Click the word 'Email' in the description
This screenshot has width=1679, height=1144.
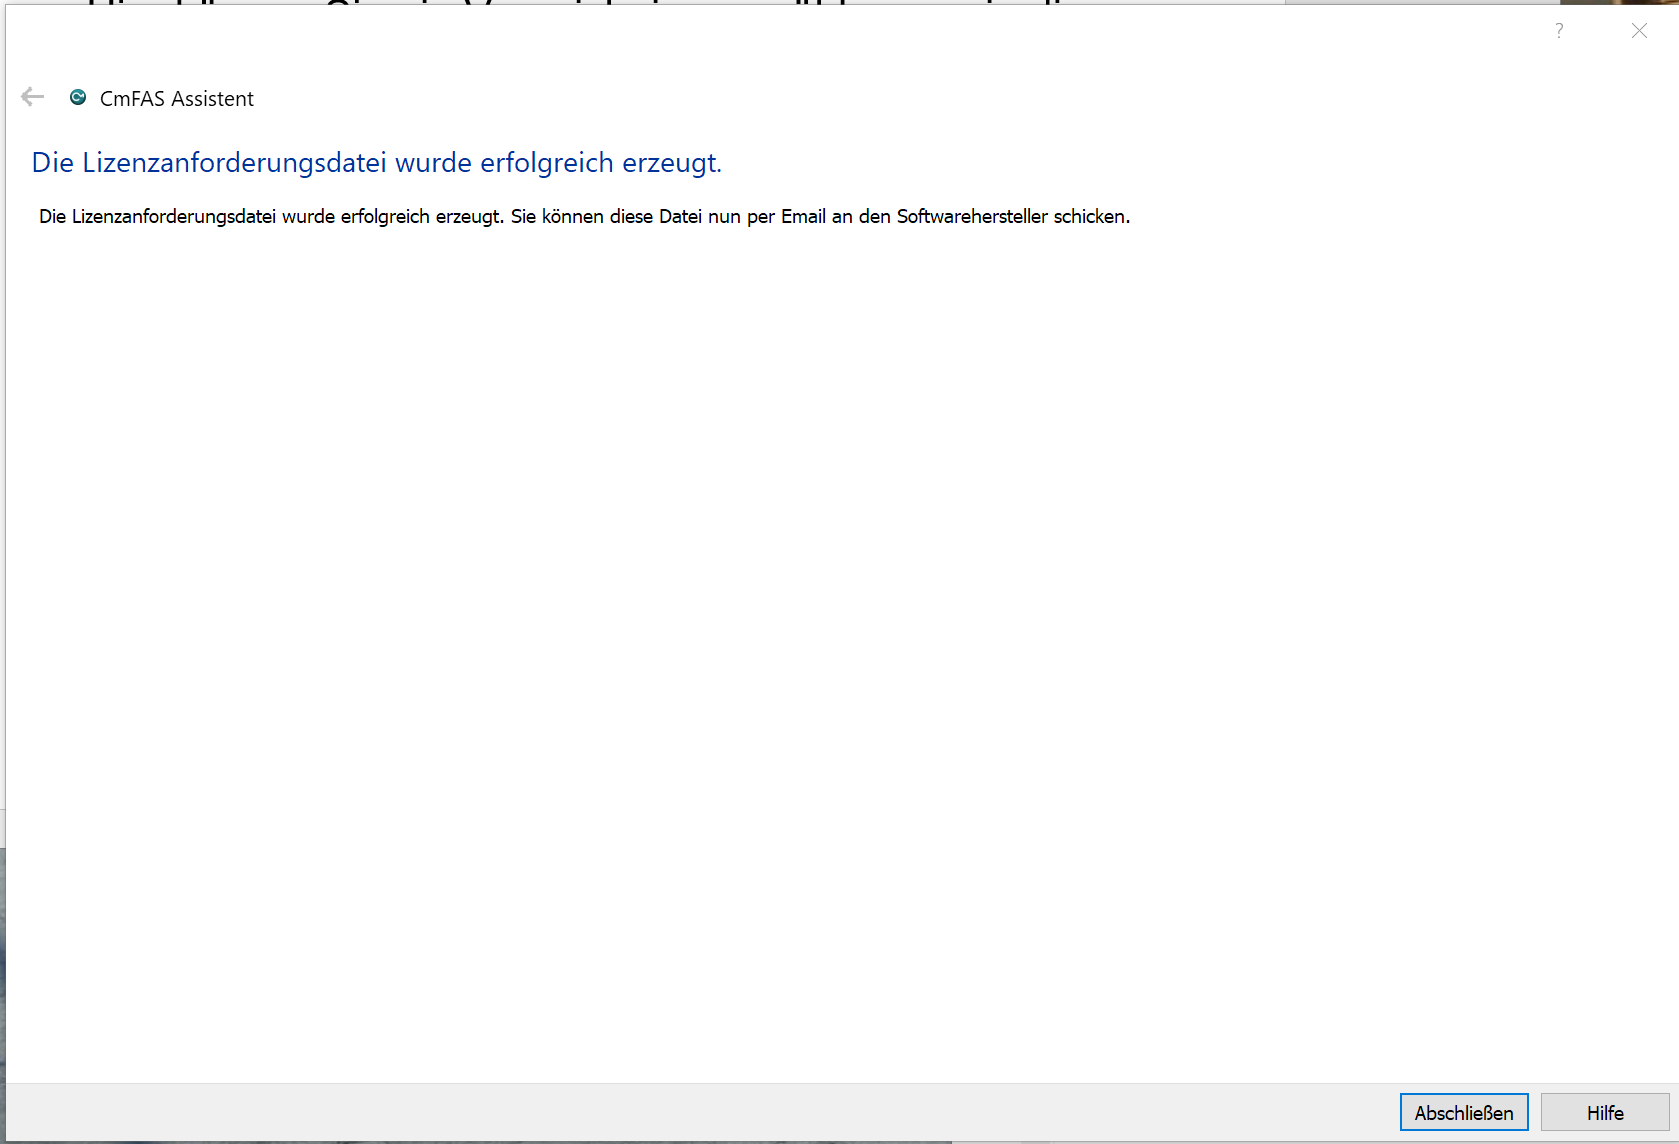pos(803,217)
